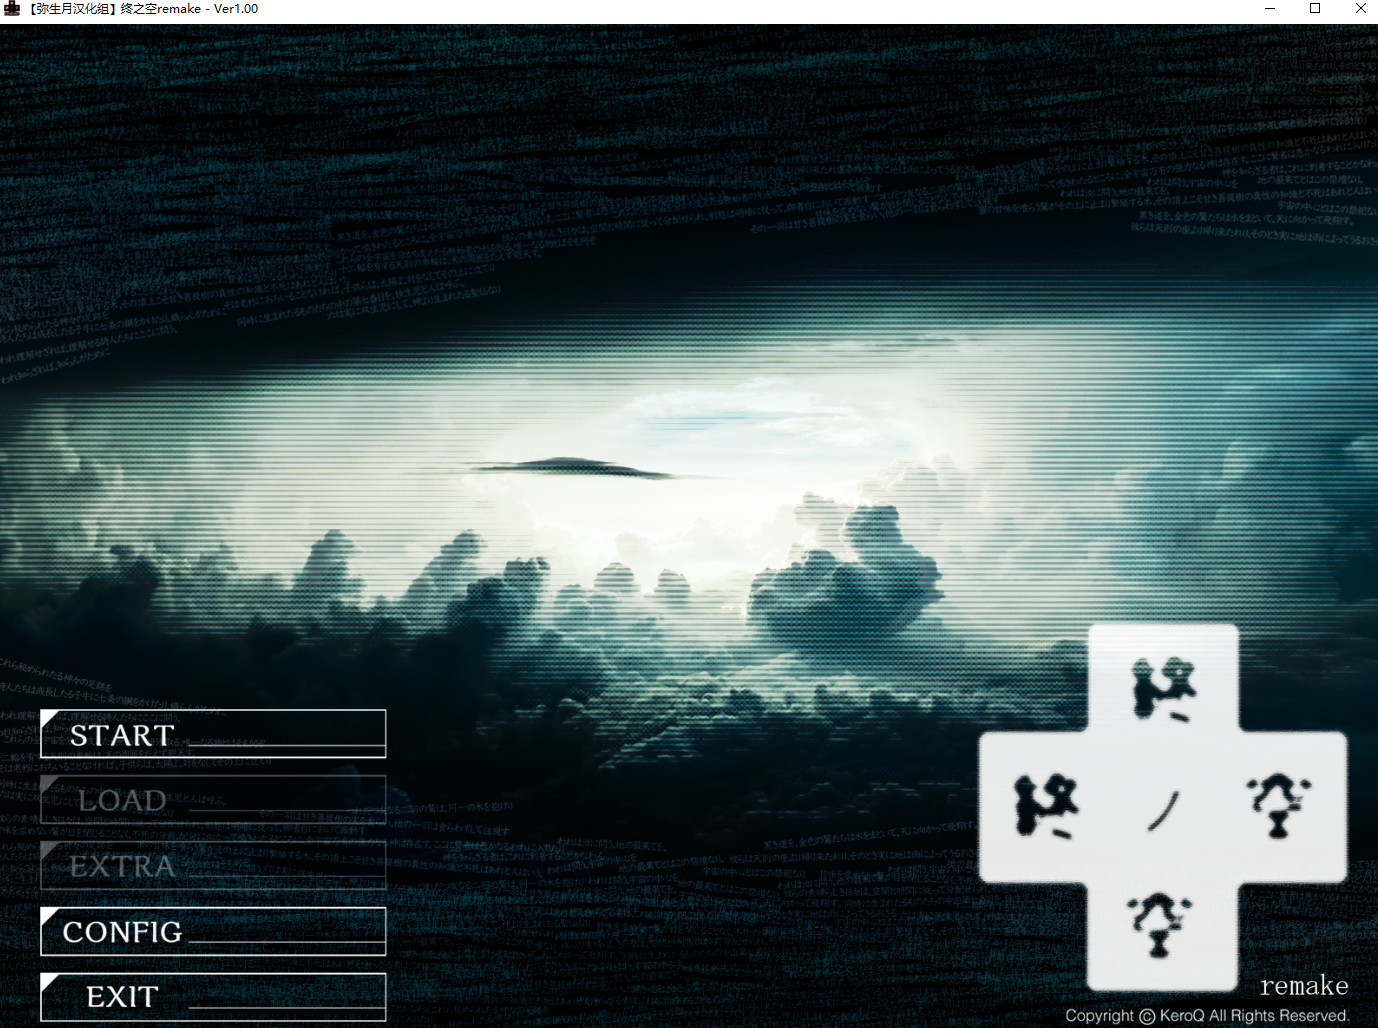Open the EXTRA menu option

tap(213, 866)
